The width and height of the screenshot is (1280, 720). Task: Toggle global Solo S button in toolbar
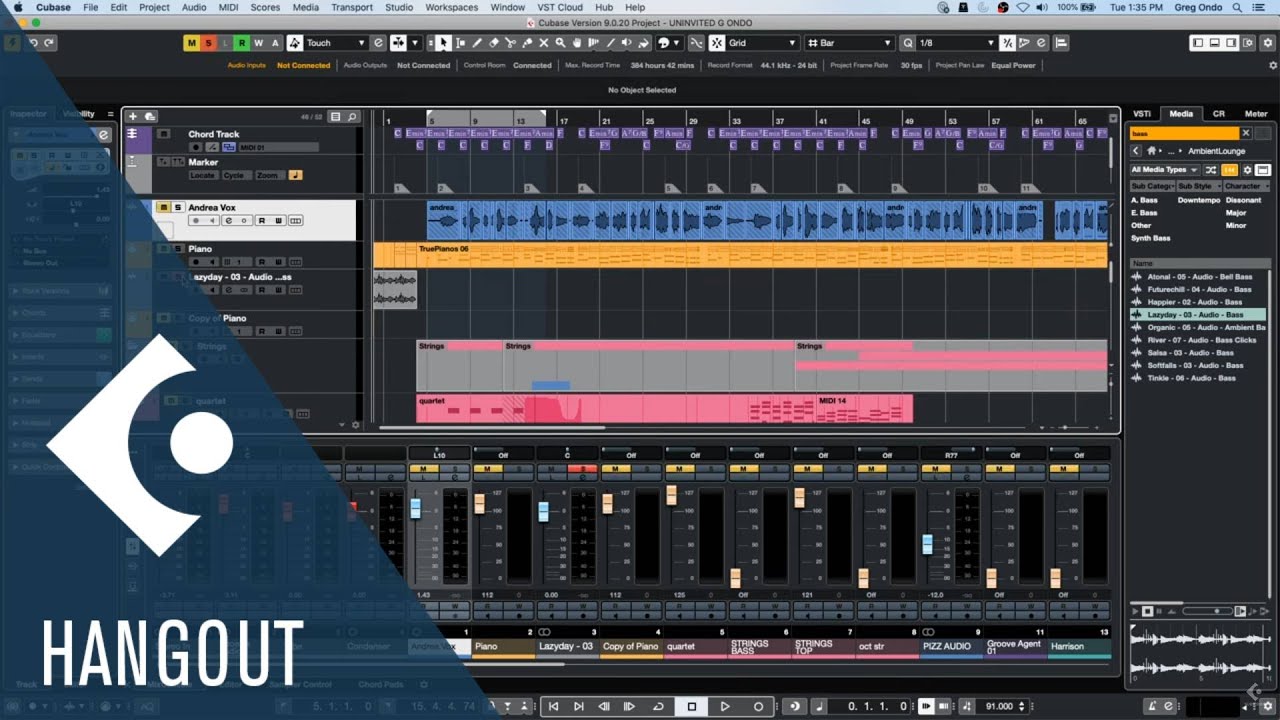(x=208, y=43)
